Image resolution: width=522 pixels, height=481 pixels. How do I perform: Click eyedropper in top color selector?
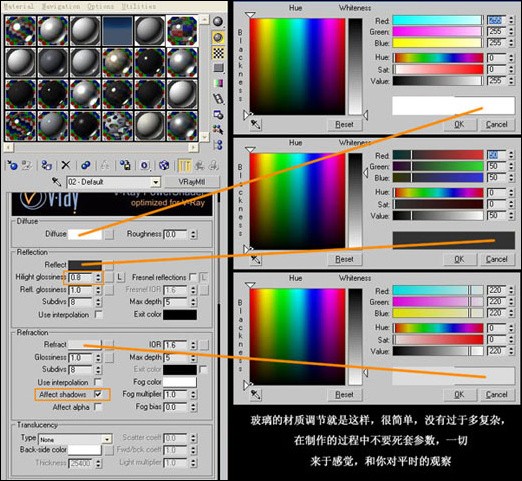click(x=256, y=124)
